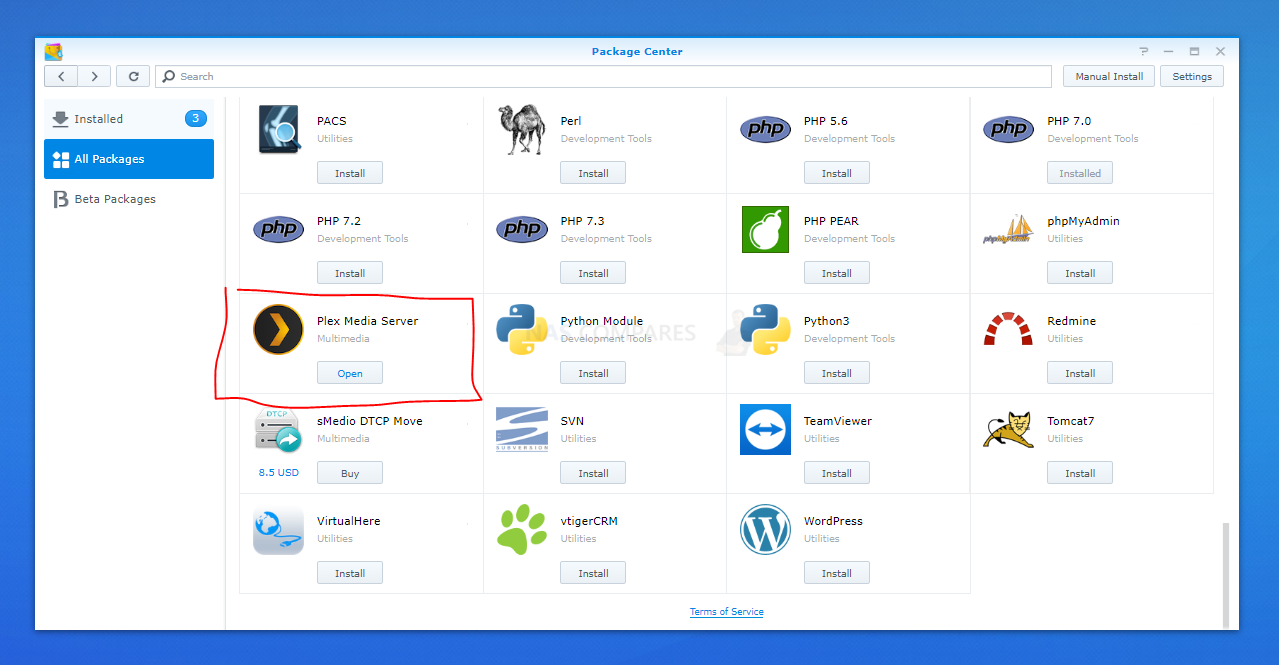Click the WordPress package name
Screen dimensions: 1279x665
(833, 521)
